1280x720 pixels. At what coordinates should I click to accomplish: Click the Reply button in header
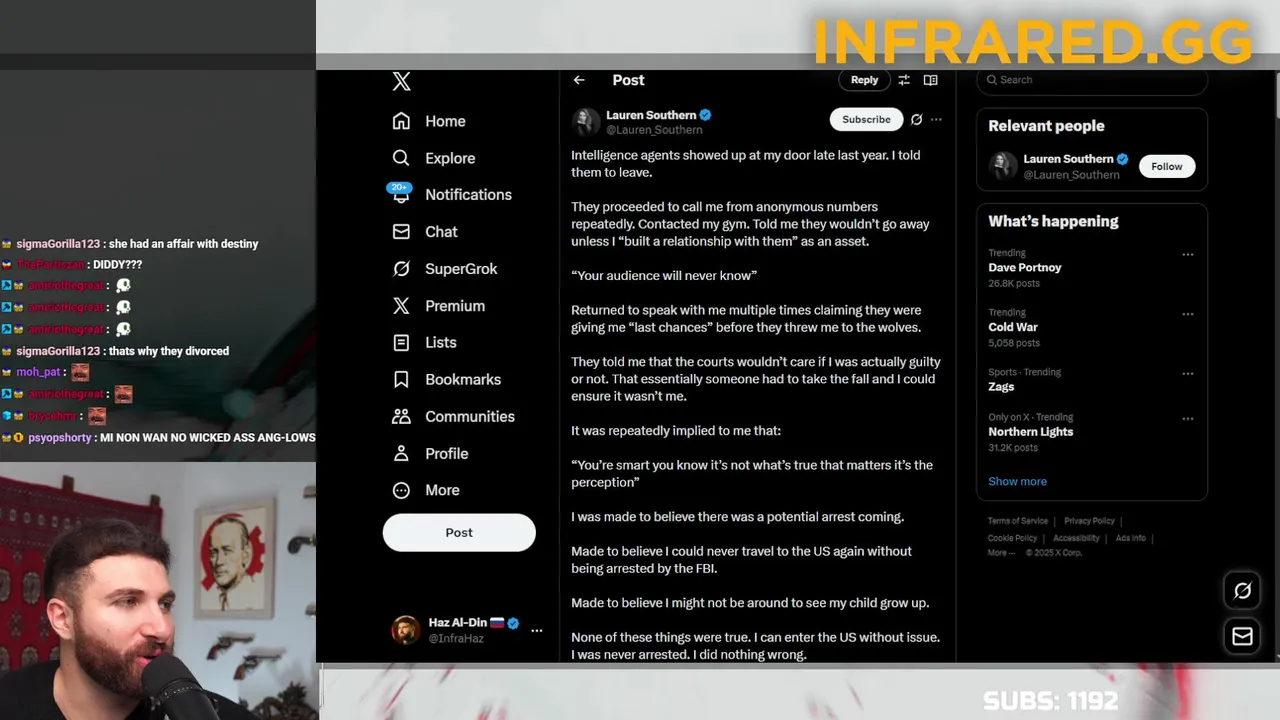(864, 80)
